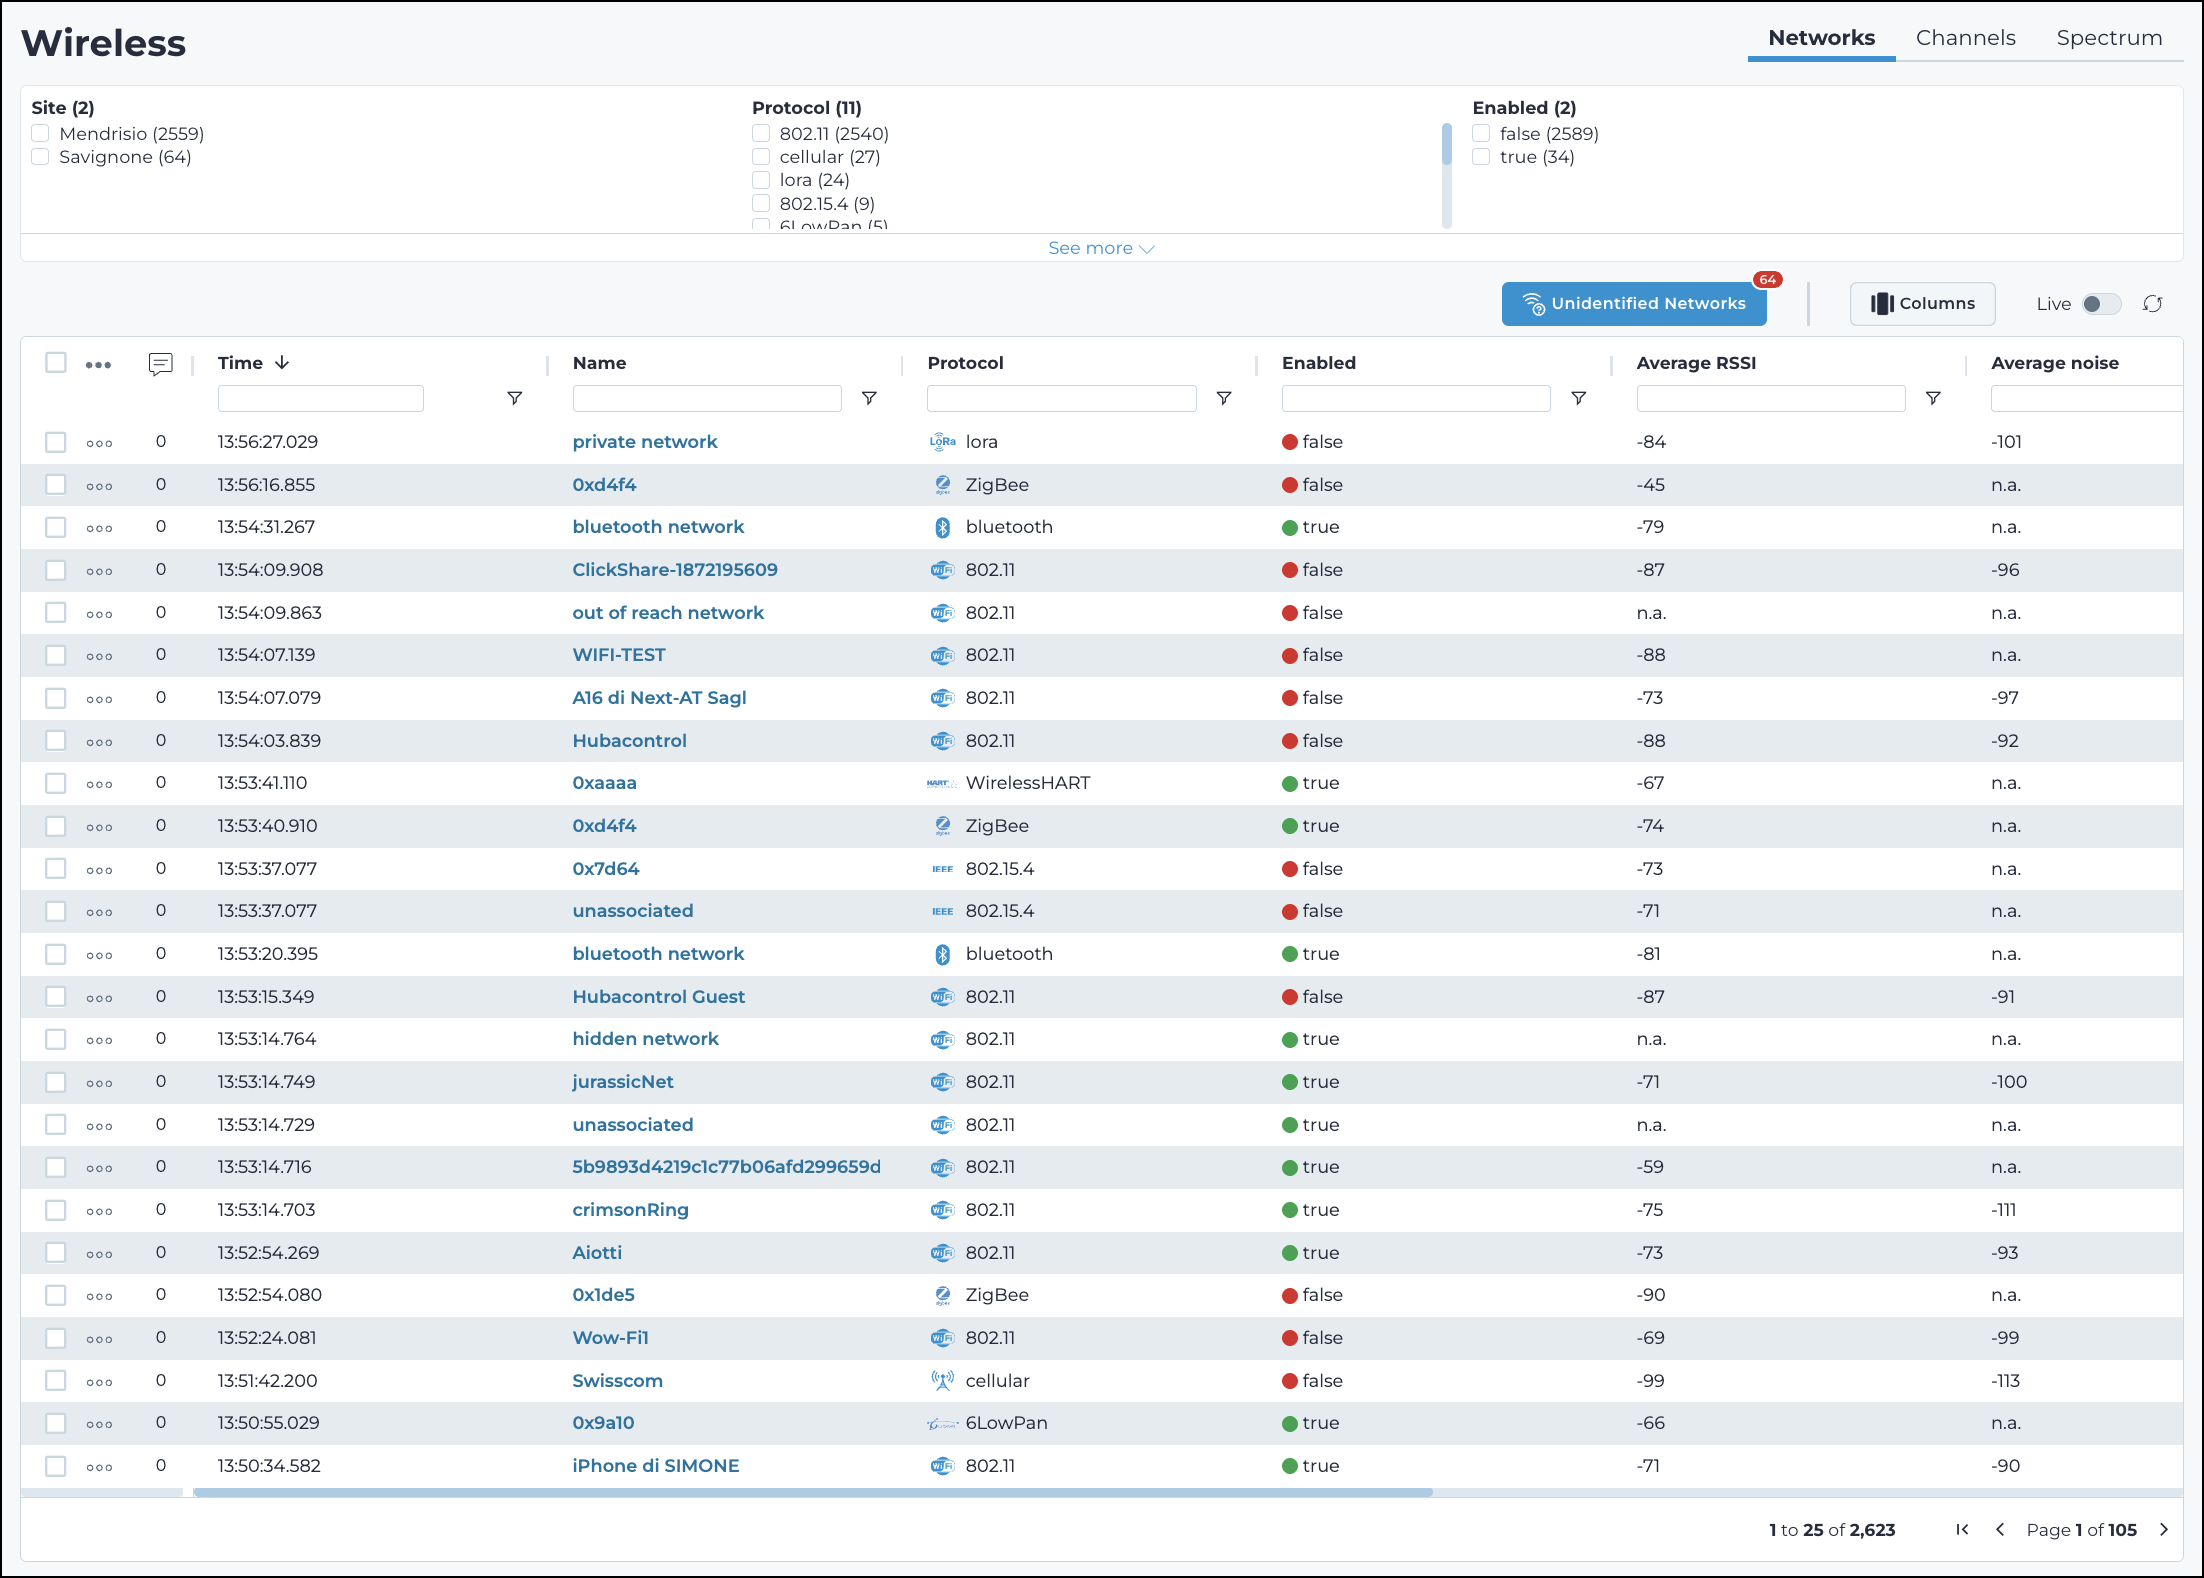Check the 802.11 protocol filter
The image size is (2204, 1578).
click(x=761, y=133)
